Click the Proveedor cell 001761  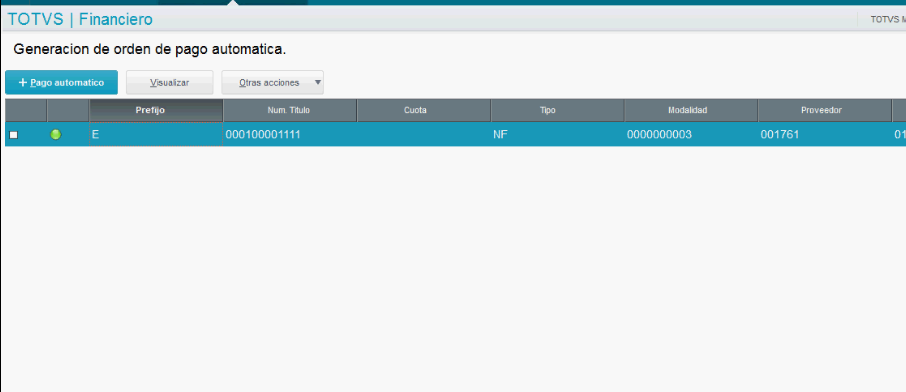point(825,135)
